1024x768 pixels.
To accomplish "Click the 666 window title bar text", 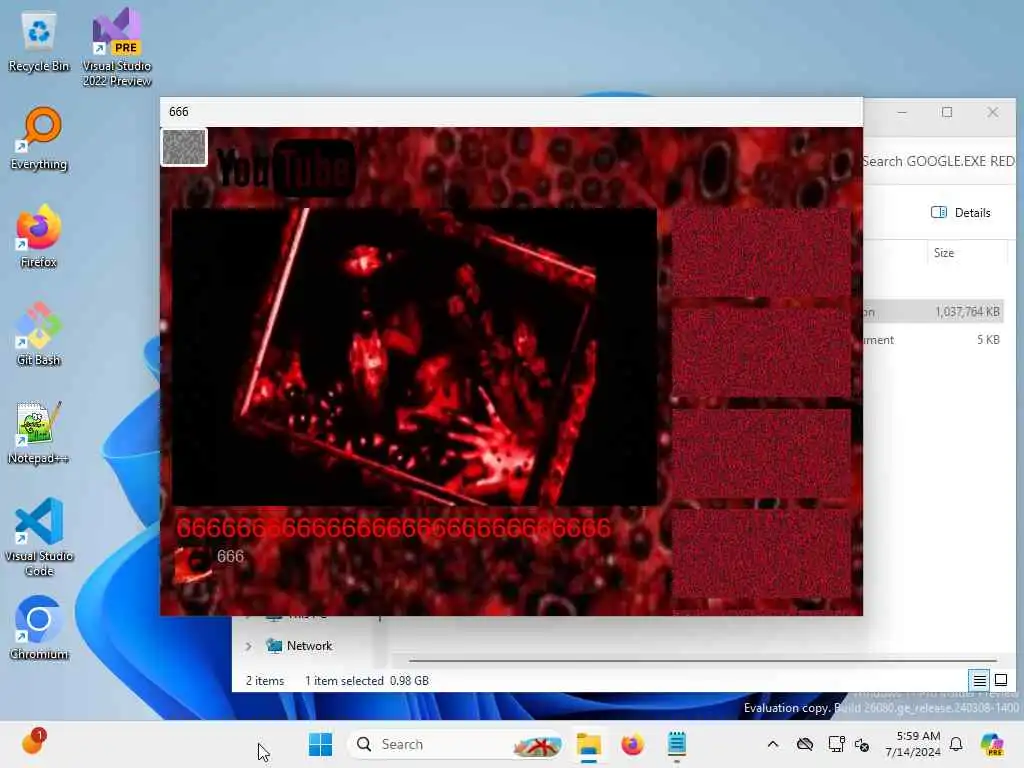I will 178,112.
